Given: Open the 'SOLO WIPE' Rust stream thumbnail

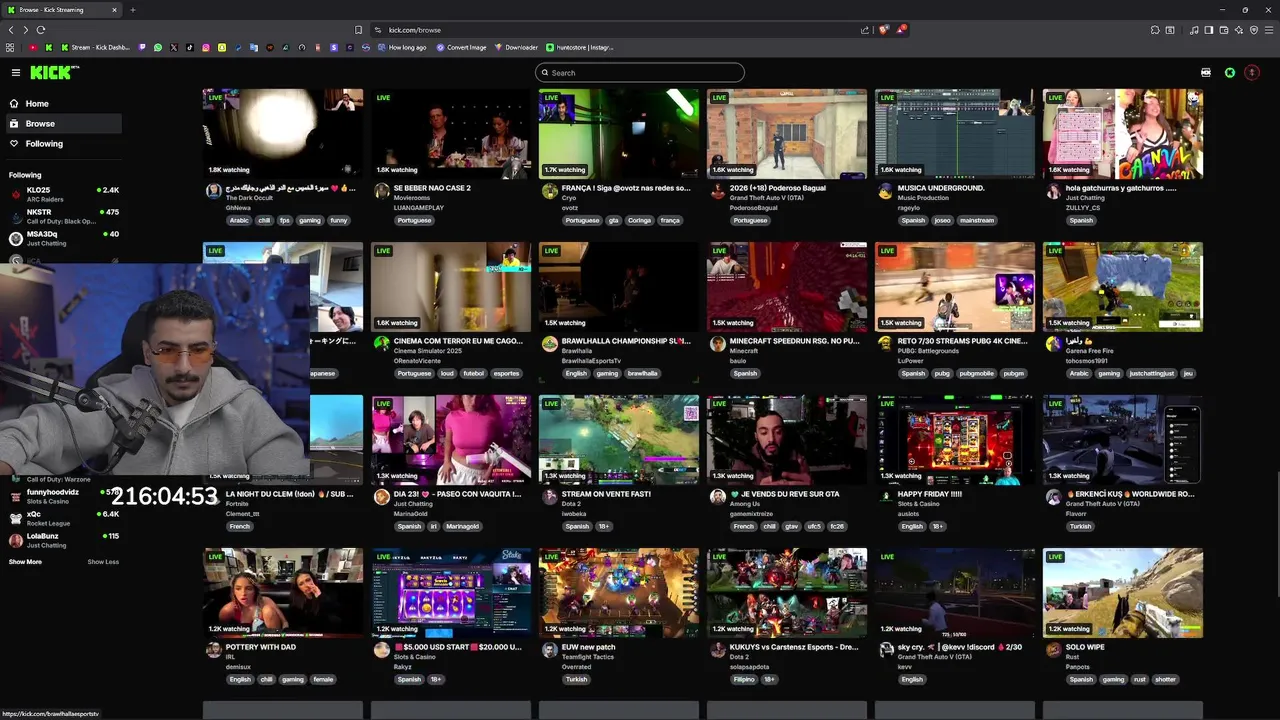Looking at the screenshot, I should 1123,592.
